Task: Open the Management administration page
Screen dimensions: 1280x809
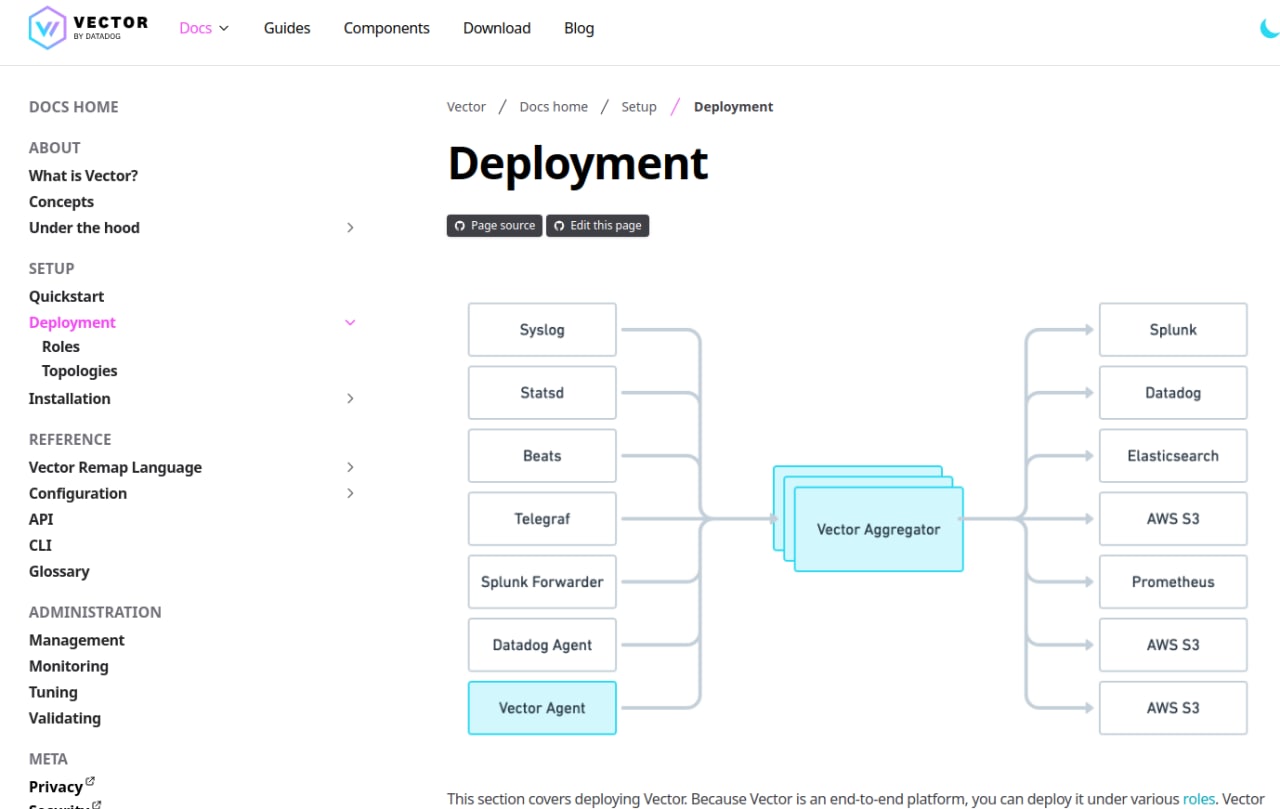Action: (77, 641)
